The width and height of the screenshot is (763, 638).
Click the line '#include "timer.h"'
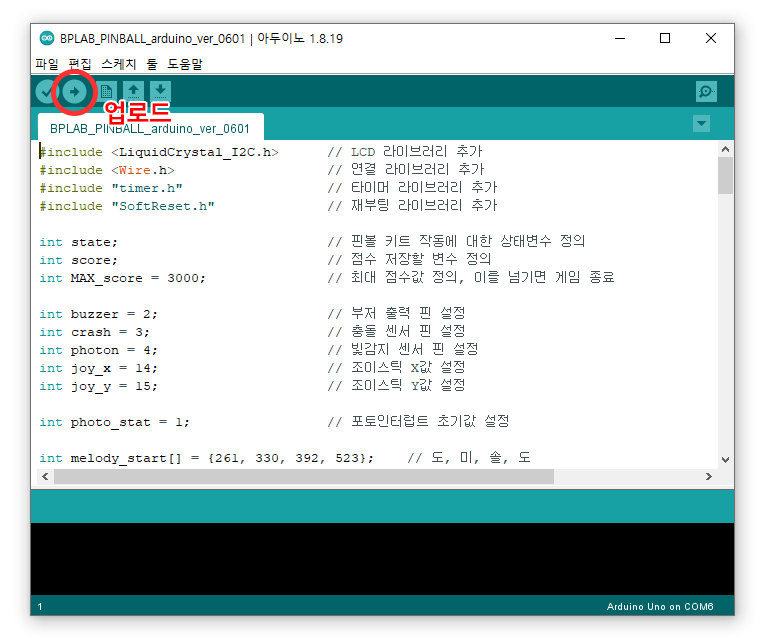(x=111, y=188)
